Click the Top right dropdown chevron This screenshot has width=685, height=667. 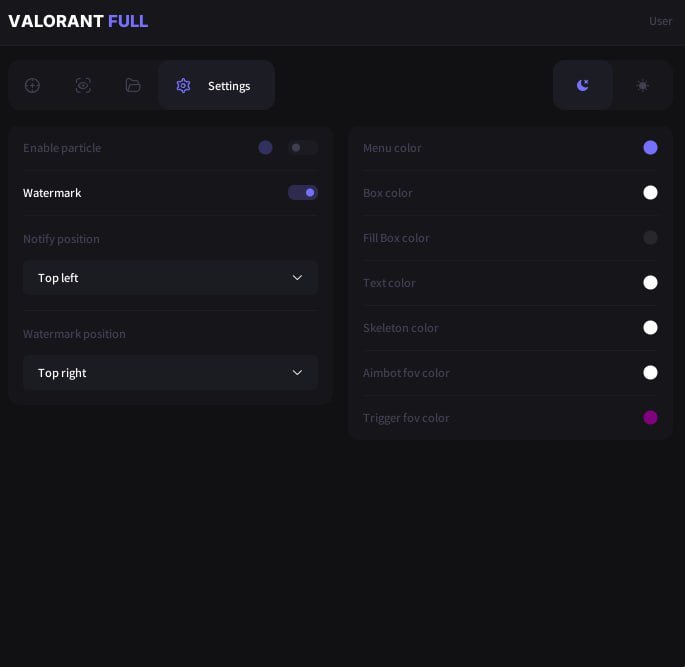(x=297, y=373)
